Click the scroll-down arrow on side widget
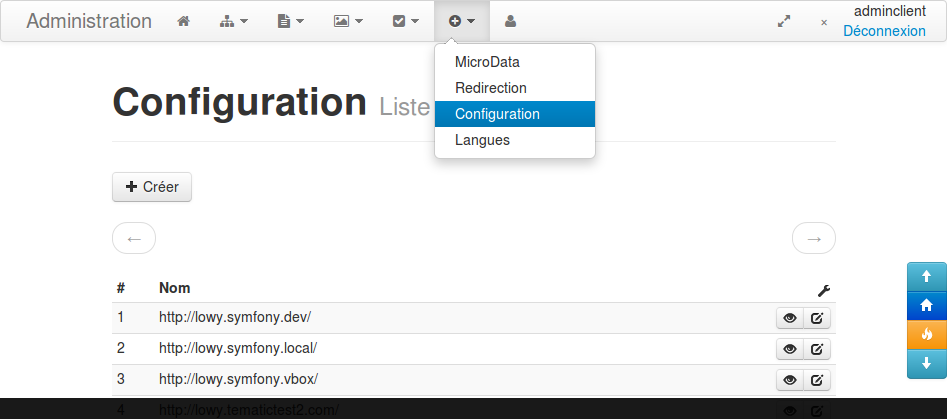The image size is (947, 419). (x=926, y=363)
